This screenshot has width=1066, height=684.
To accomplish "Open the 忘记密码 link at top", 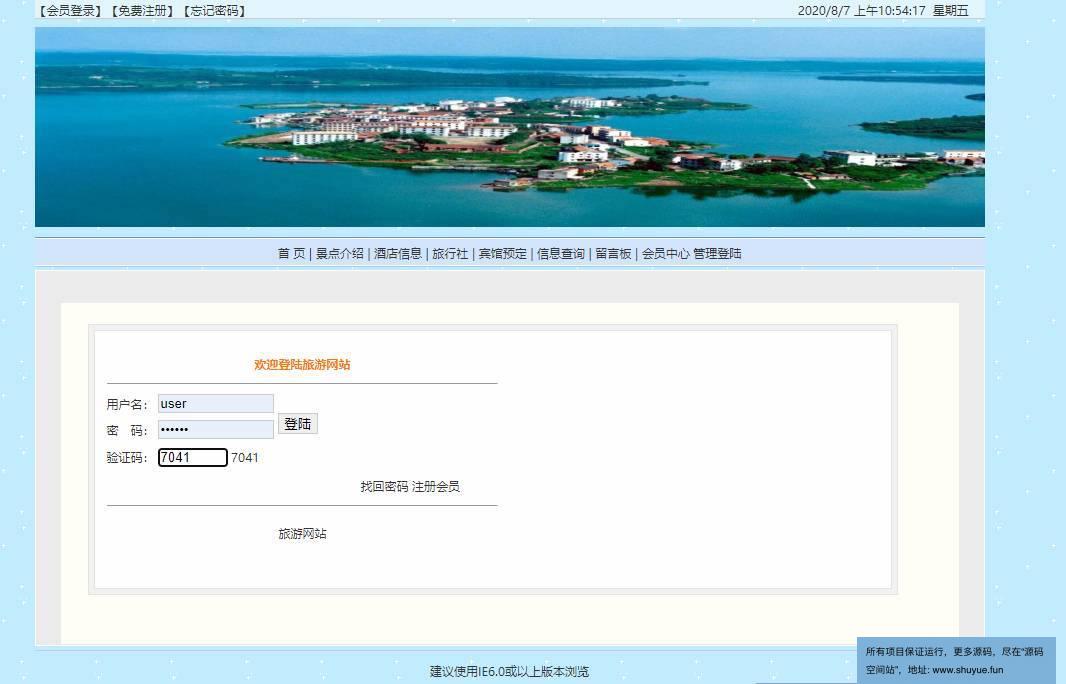I will click(214, 11).
